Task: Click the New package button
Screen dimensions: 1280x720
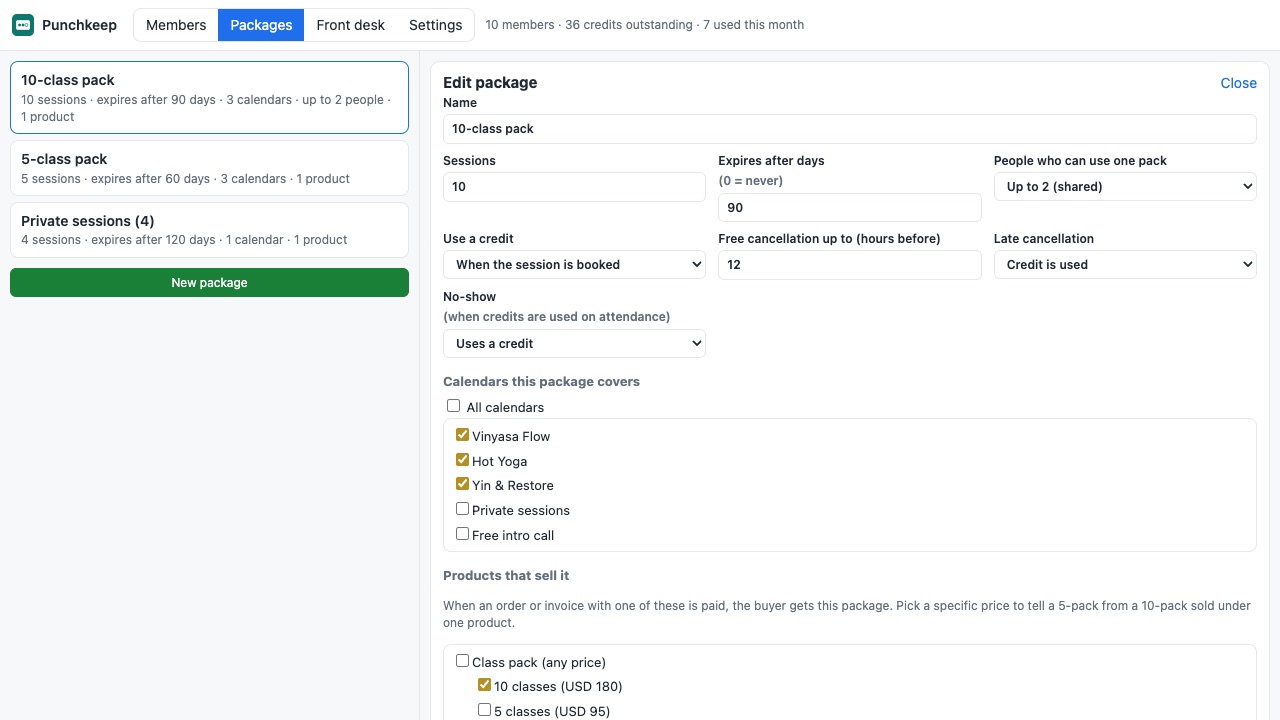Action: point(209,282)
